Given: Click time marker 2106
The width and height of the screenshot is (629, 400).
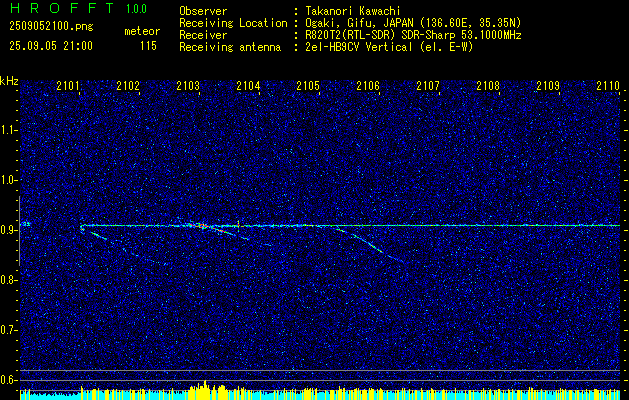Looking at the screenshot, I should point(368,85).
